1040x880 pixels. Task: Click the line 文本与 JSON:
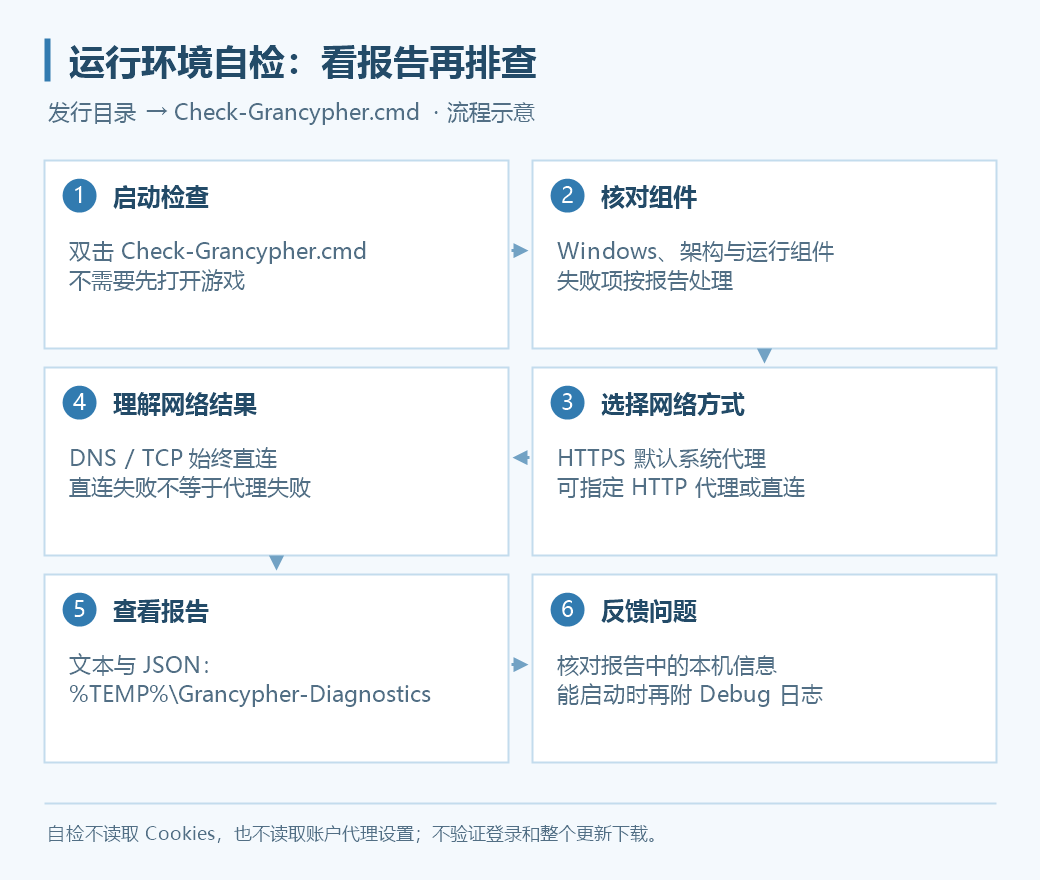point(140,665)
